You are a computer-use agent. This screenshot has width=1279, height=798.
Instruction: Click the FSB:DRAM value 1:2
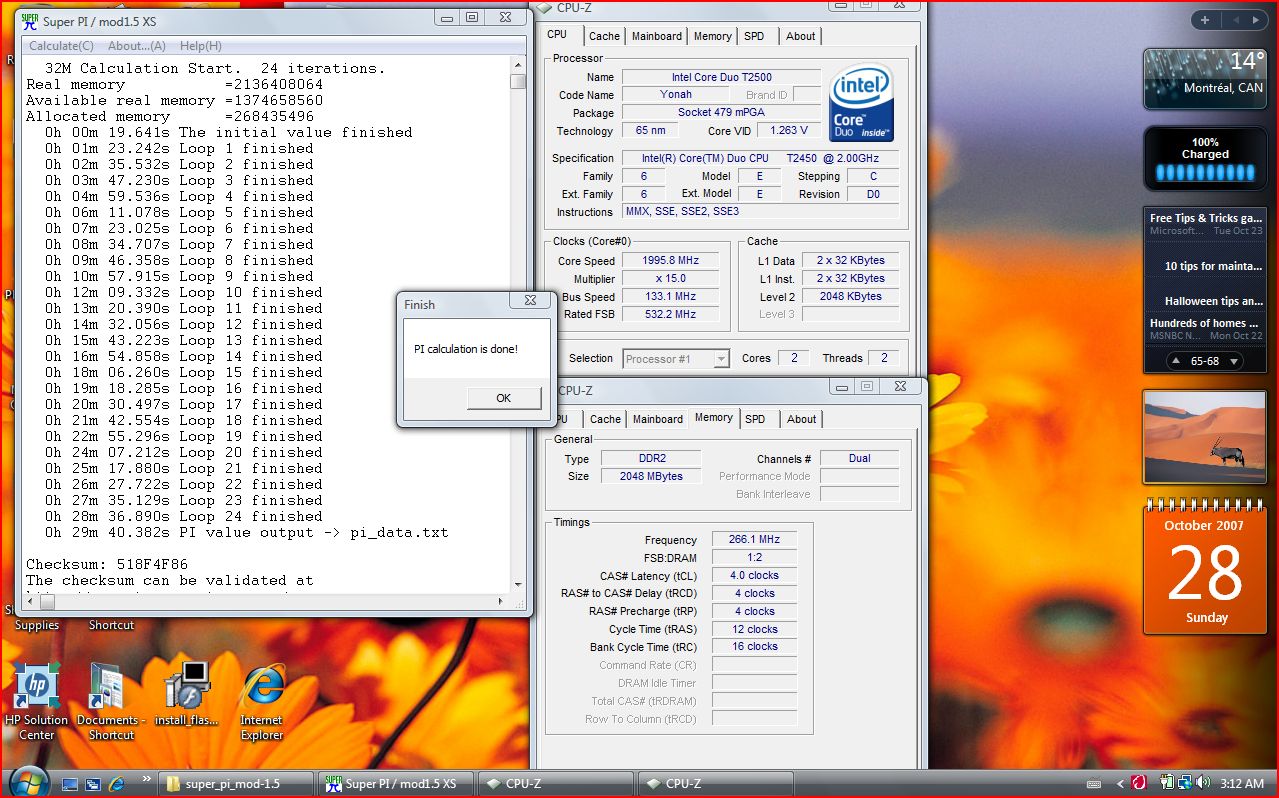click(754, 557)
